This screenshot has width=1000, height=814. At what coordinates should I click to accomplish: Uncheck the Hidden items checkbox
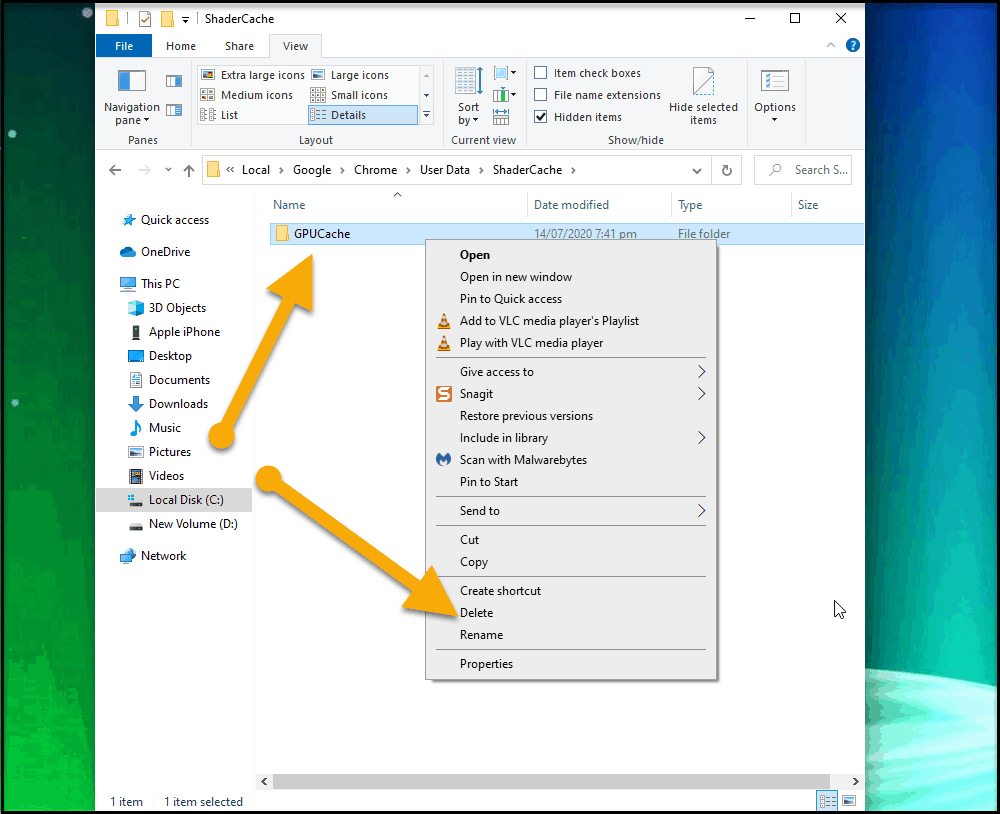(541, 117)
